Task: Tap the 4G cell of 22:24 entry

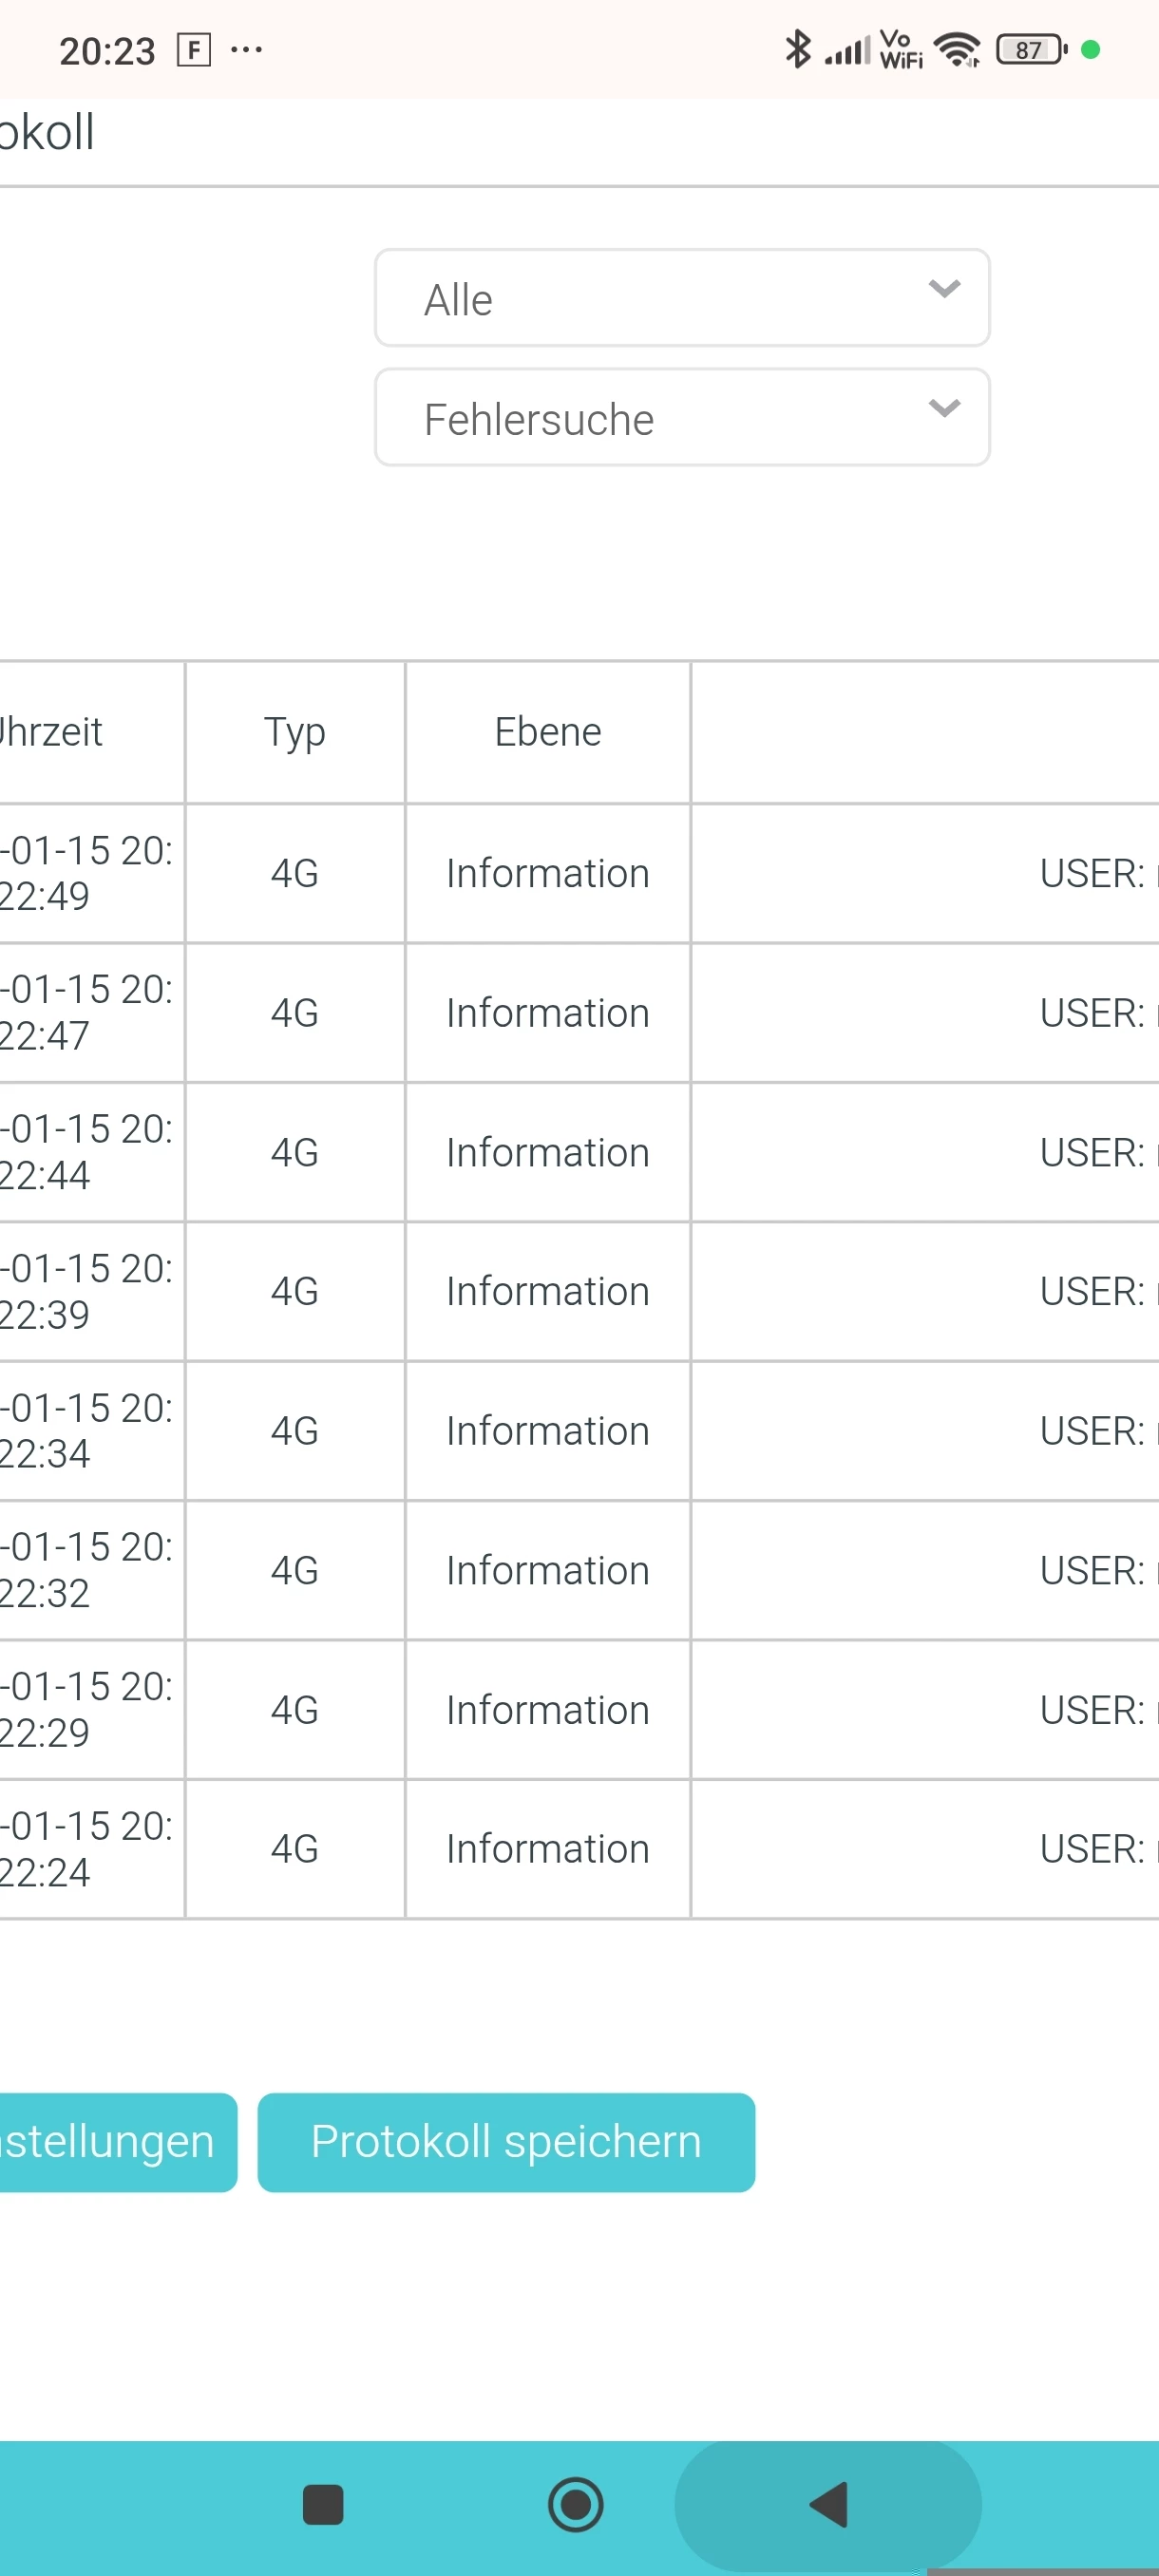Action: [295, 1849]
